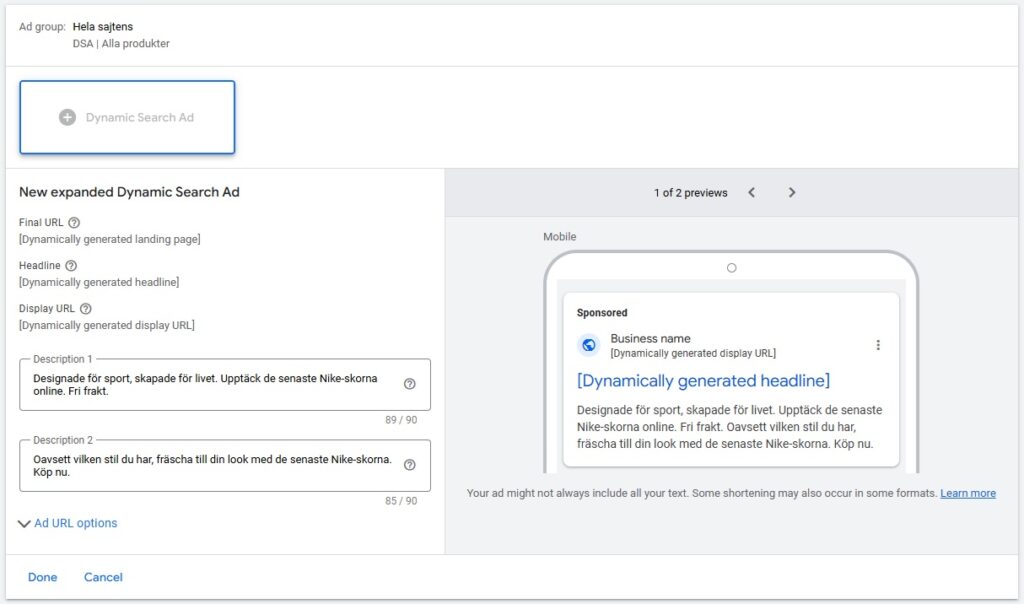Click the Cancel button

[103, 577]
